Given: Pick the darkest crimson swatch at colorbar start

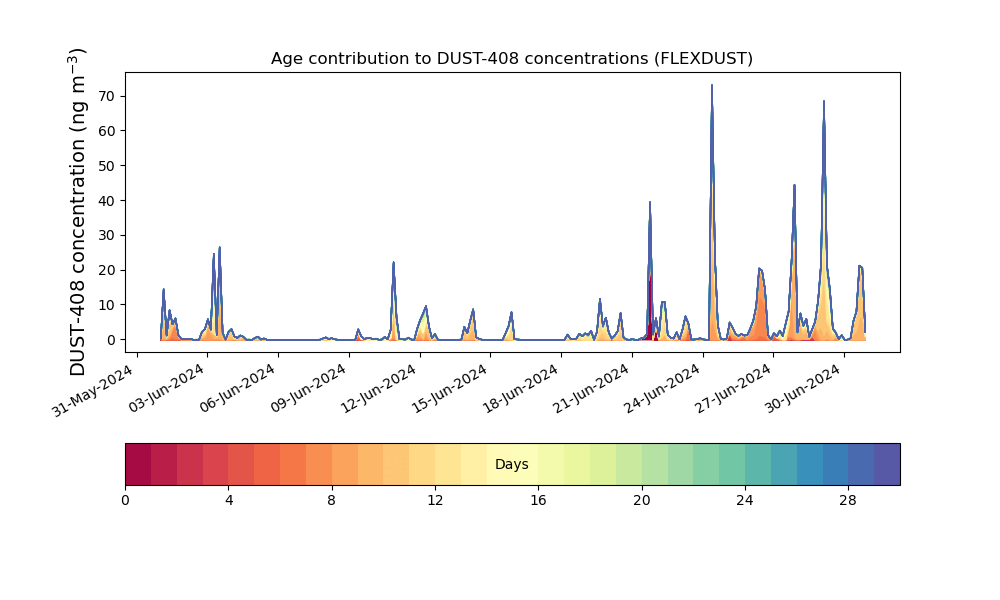Looking at the screenshot, I should click(138, 464).
